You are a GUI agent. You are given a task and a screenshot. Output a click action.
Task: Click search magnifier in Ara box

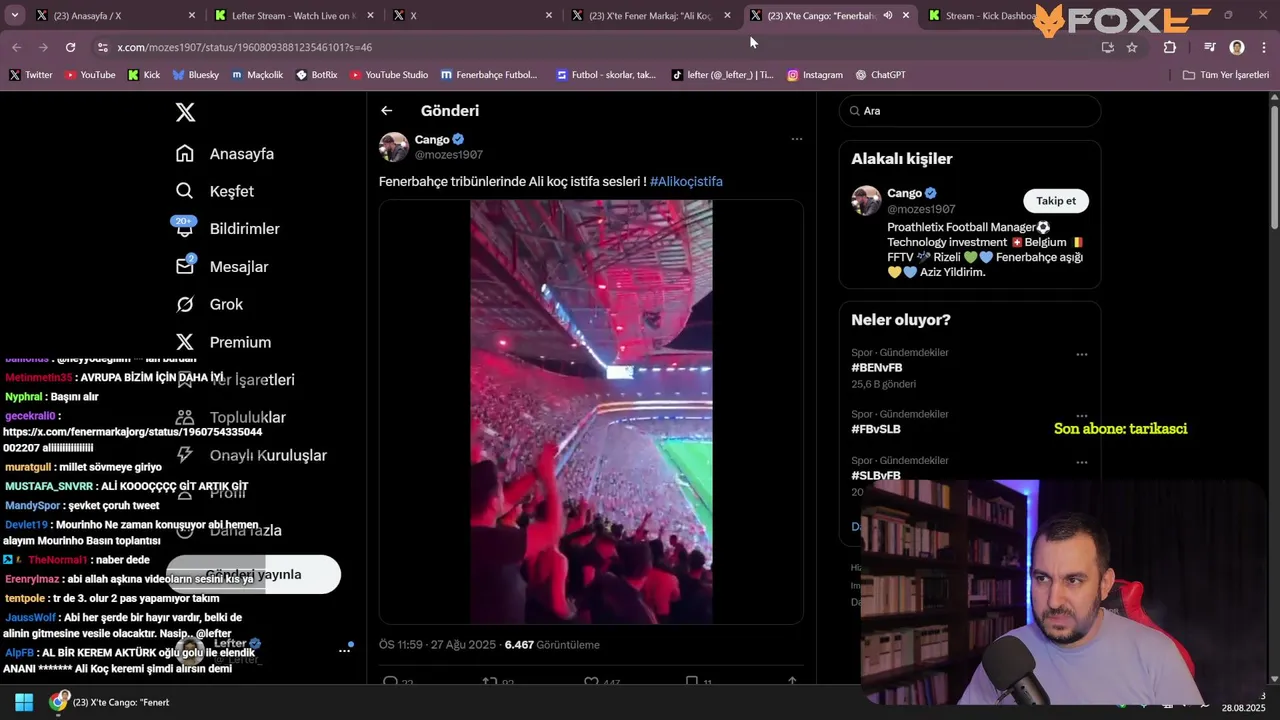855,111
